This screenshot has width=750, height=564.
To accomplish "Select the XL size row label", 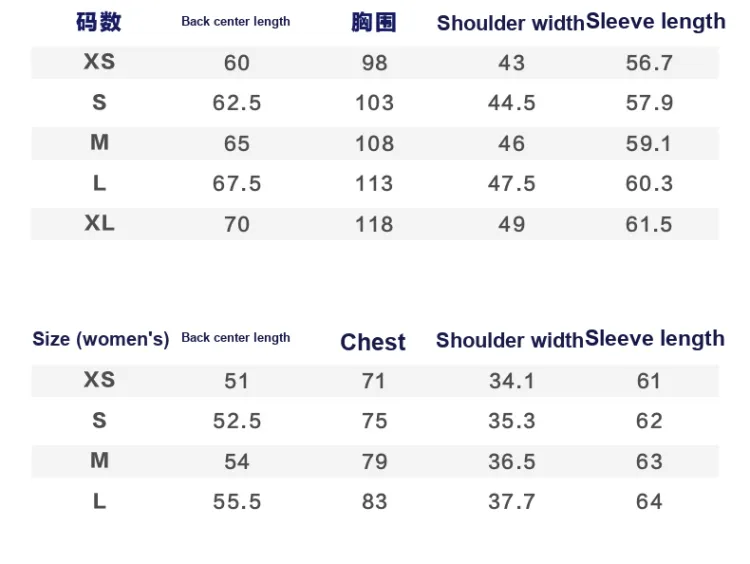I will (99, 223).
